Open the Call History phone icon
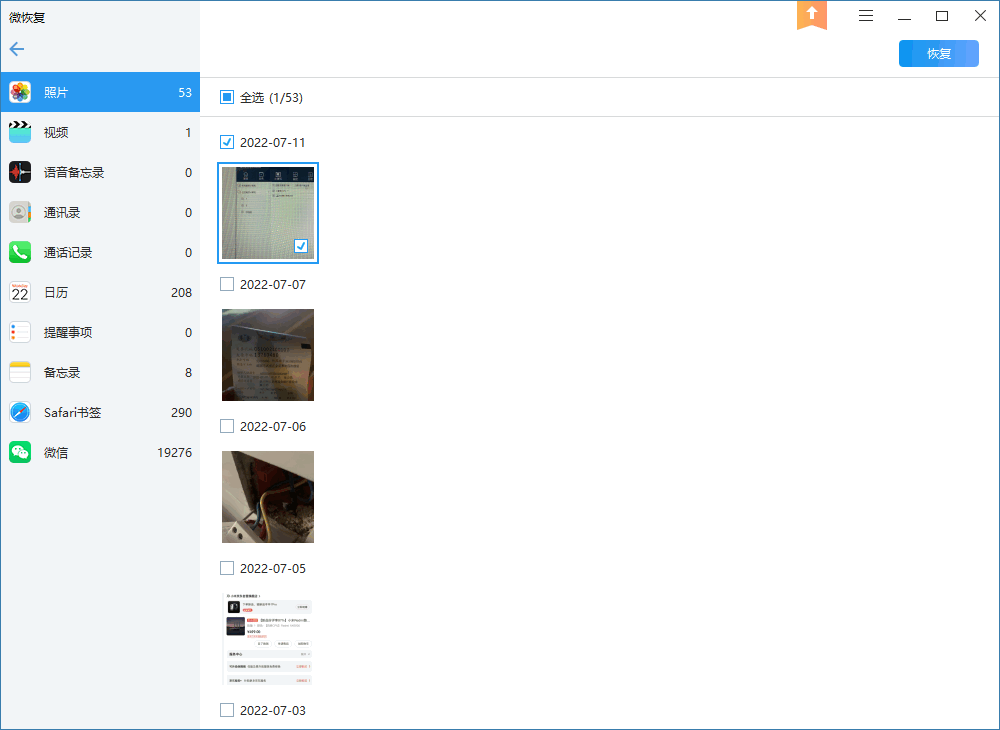 coord(20,253)
